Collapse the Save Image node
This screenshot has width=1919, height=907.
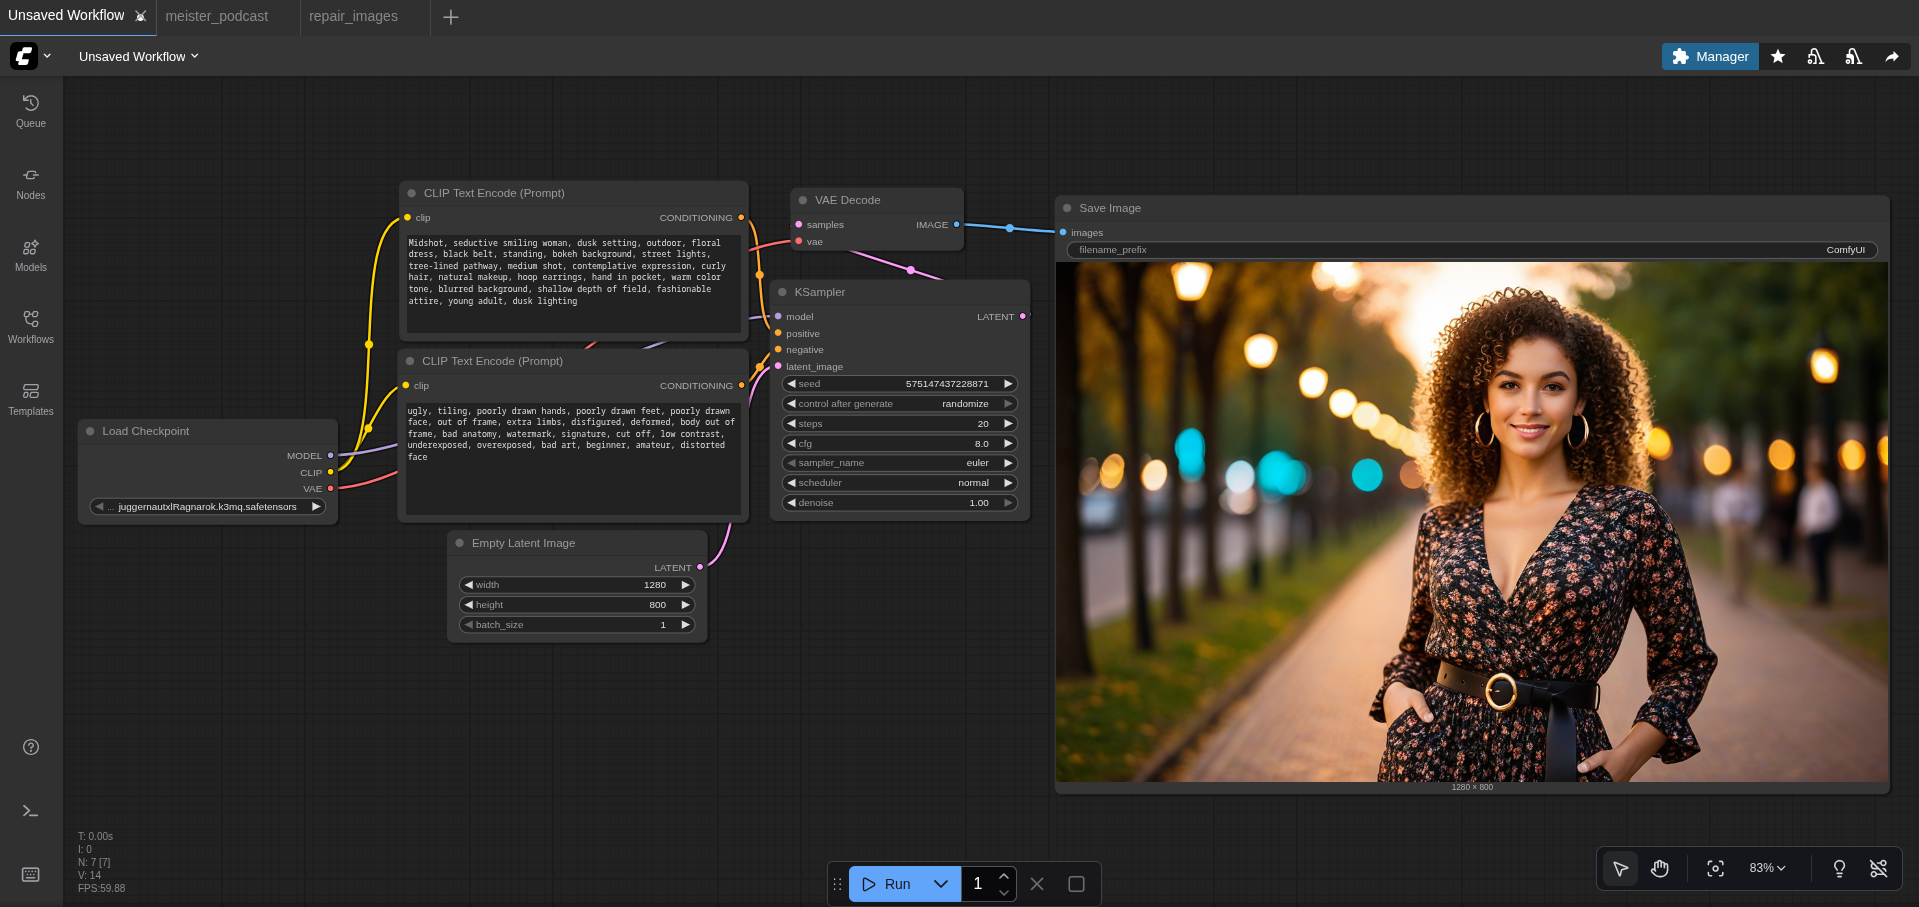click(x=1067, y=208)
